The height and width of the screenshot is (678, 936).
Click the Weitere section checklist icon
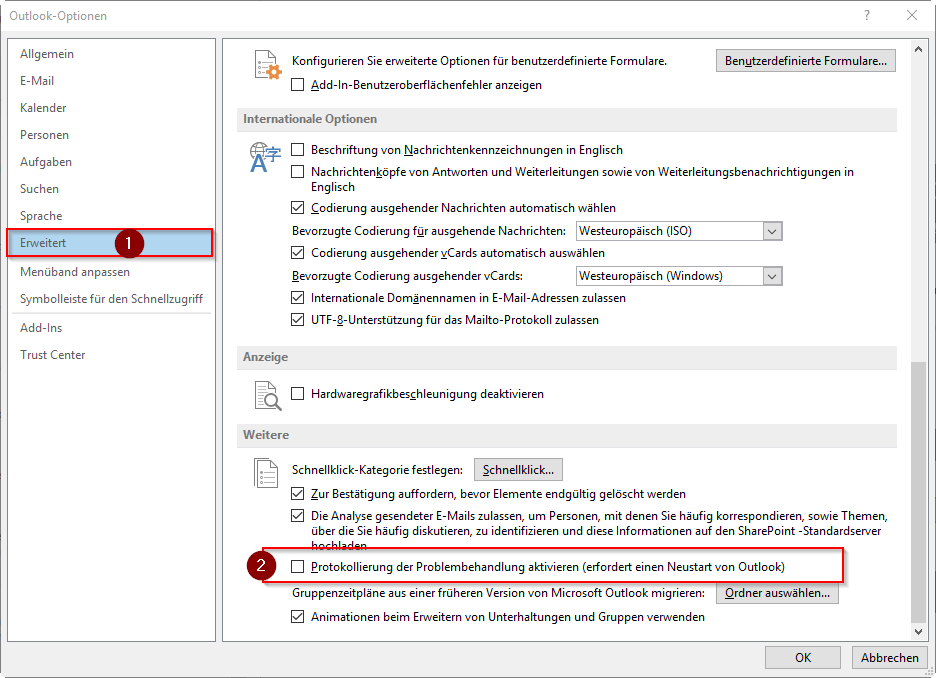click(x=266, y=472)
